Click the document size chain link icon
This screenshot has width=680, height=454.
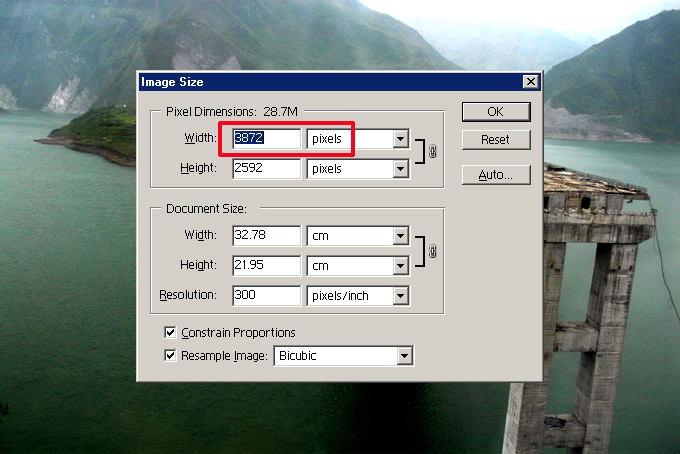point(432,251)
